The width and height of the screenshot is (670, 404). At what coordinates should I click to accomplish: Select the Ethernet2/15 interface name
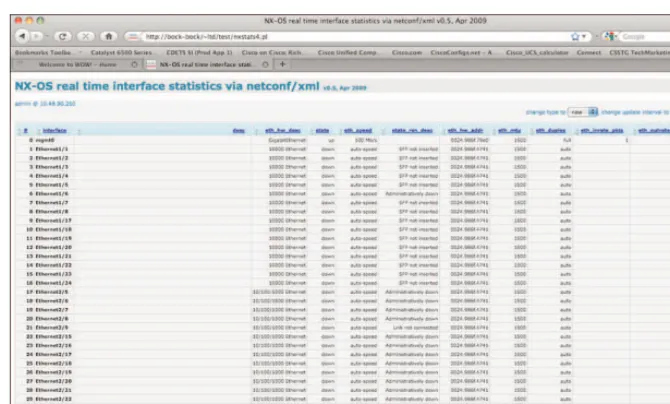(53, 336)
